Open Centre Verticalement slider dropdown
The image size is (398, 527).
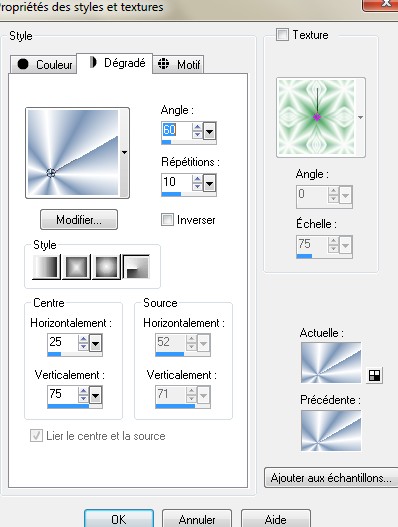pyautogui.click(x=95, y=396)
